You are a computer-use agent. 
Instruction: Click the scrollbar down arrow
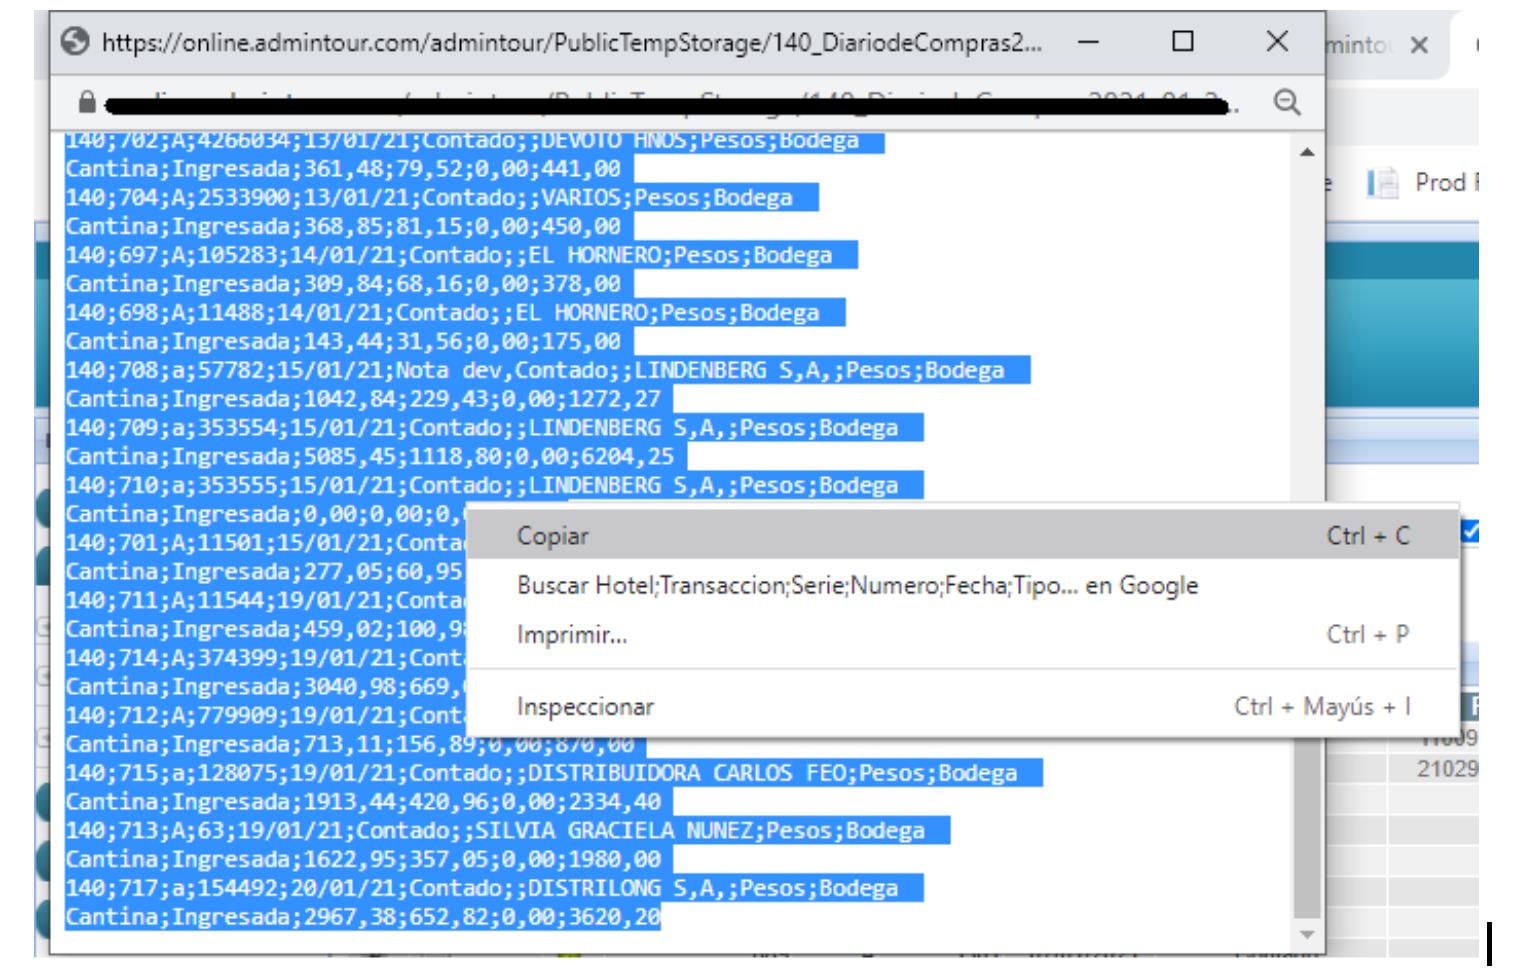(x=1306, y=934)
